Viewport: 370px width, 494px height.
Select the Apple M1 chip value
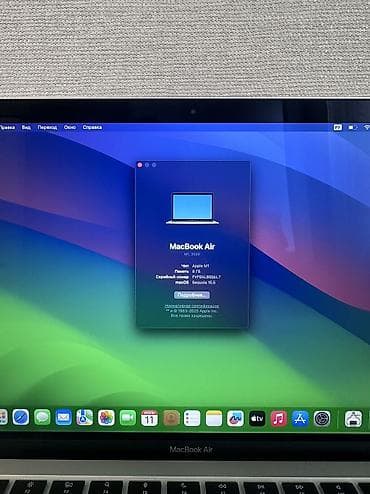[201, 266]
